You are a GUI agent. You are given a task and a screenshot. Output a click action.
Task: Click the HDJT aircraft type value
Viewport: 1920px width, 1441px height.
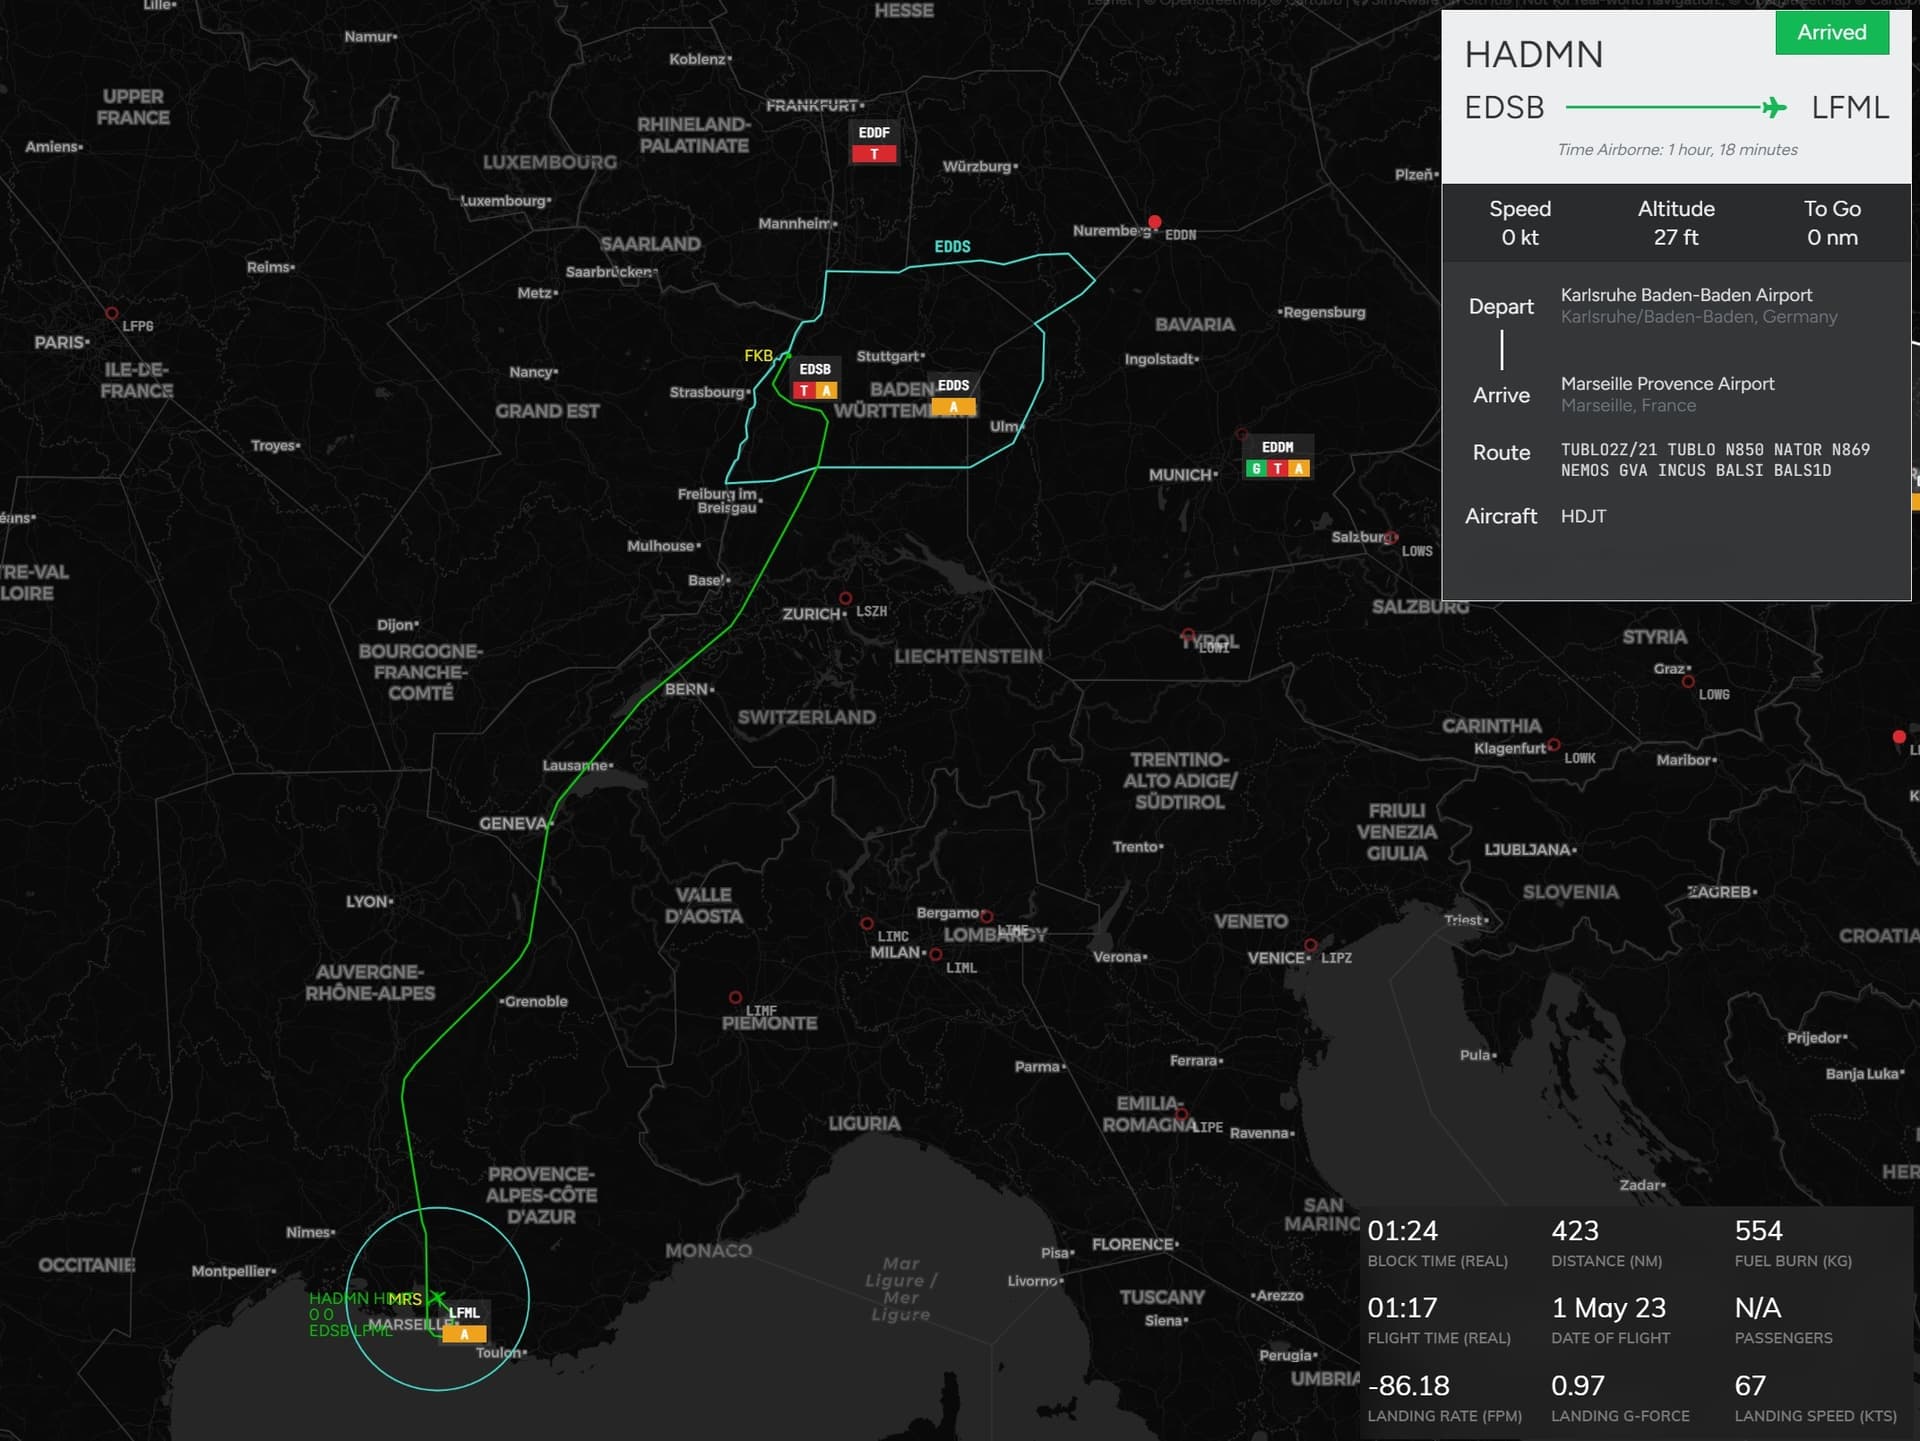pyautogui.click(x=1583, y=516)
